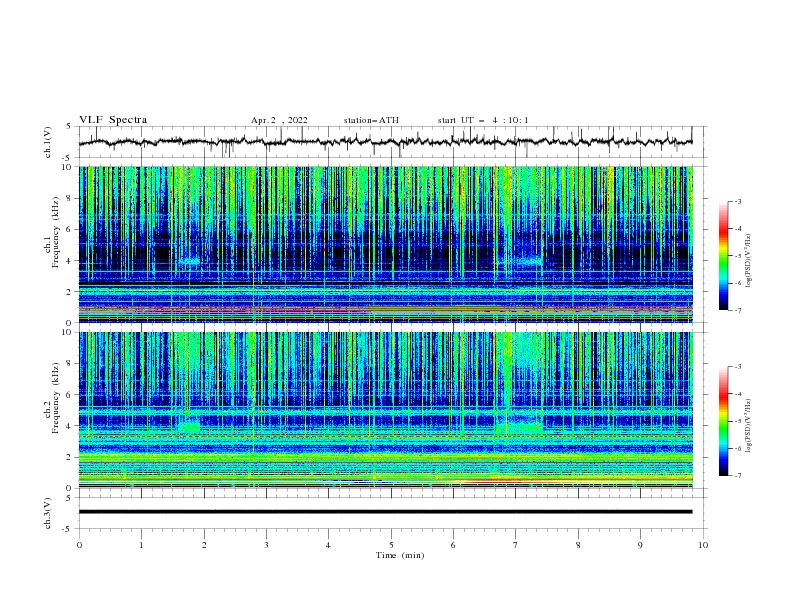Click the ch.1 spectrogram color scale bar
Viewport: 792px width, 612px height.
pos(723,256)
